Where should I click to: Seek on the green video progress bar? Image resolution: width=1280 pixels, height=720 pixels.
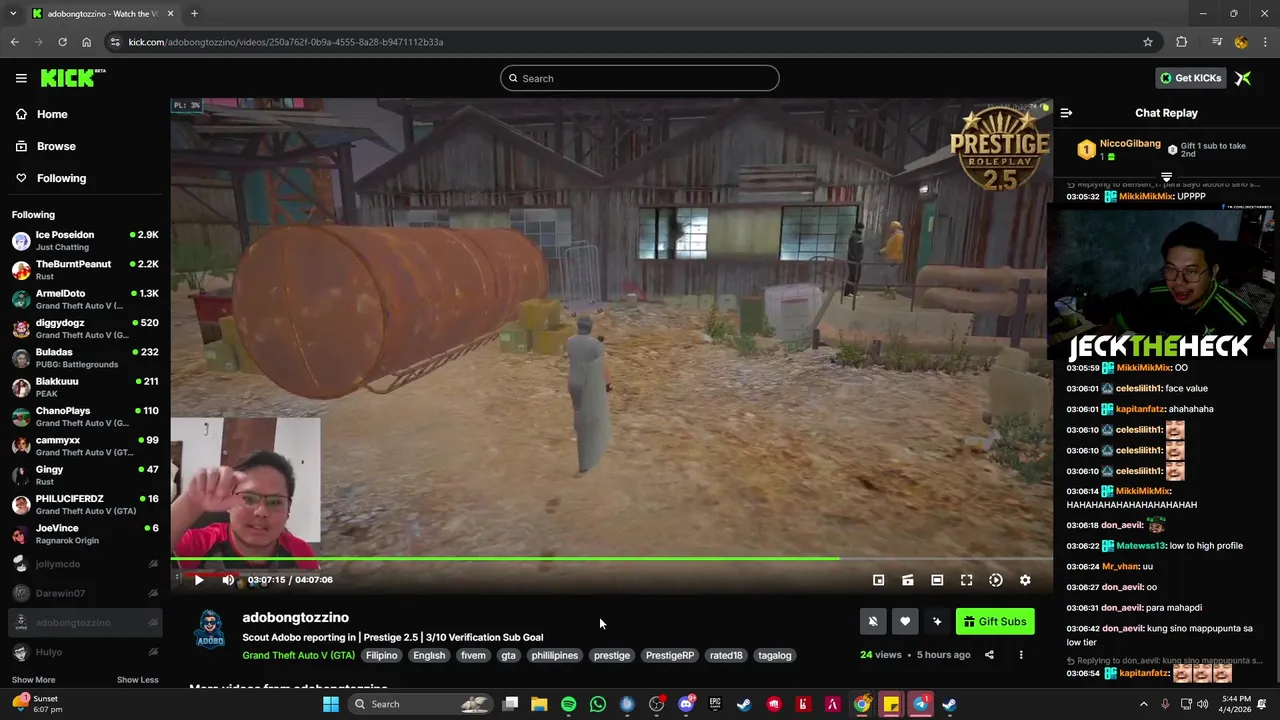(x=611, y=559)
